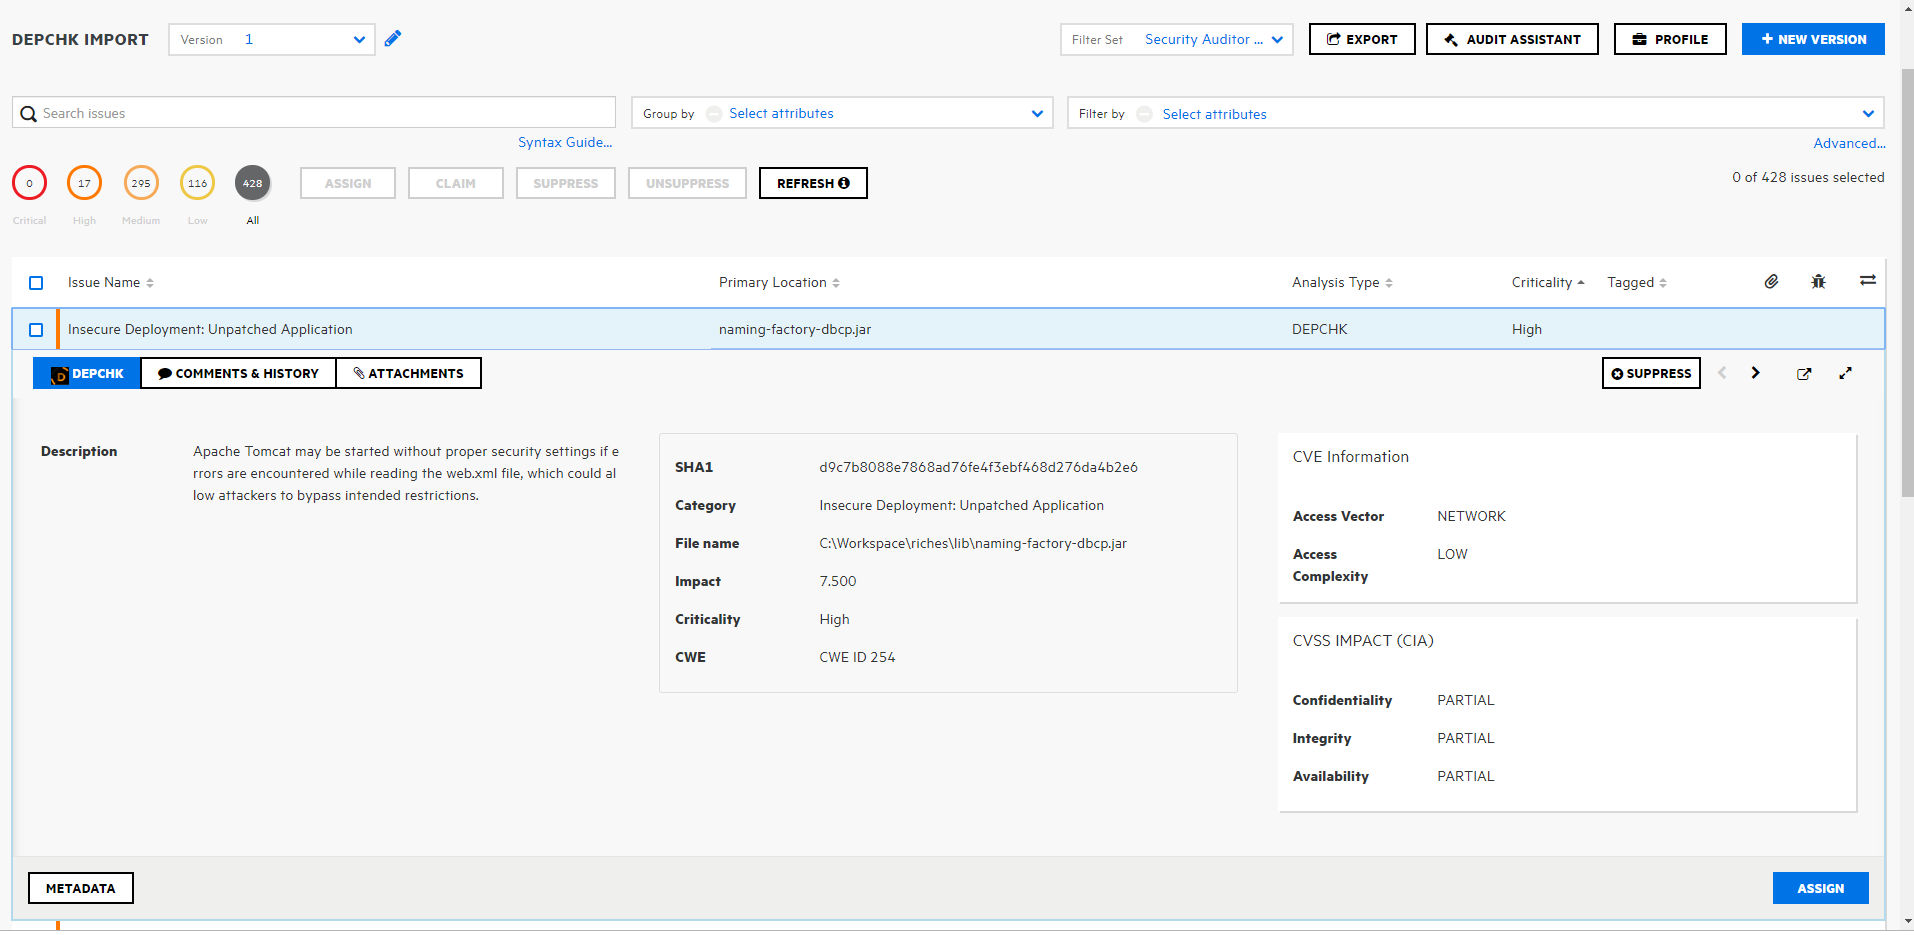Click blue Assign button at bottom

[x=1820, y=888]
